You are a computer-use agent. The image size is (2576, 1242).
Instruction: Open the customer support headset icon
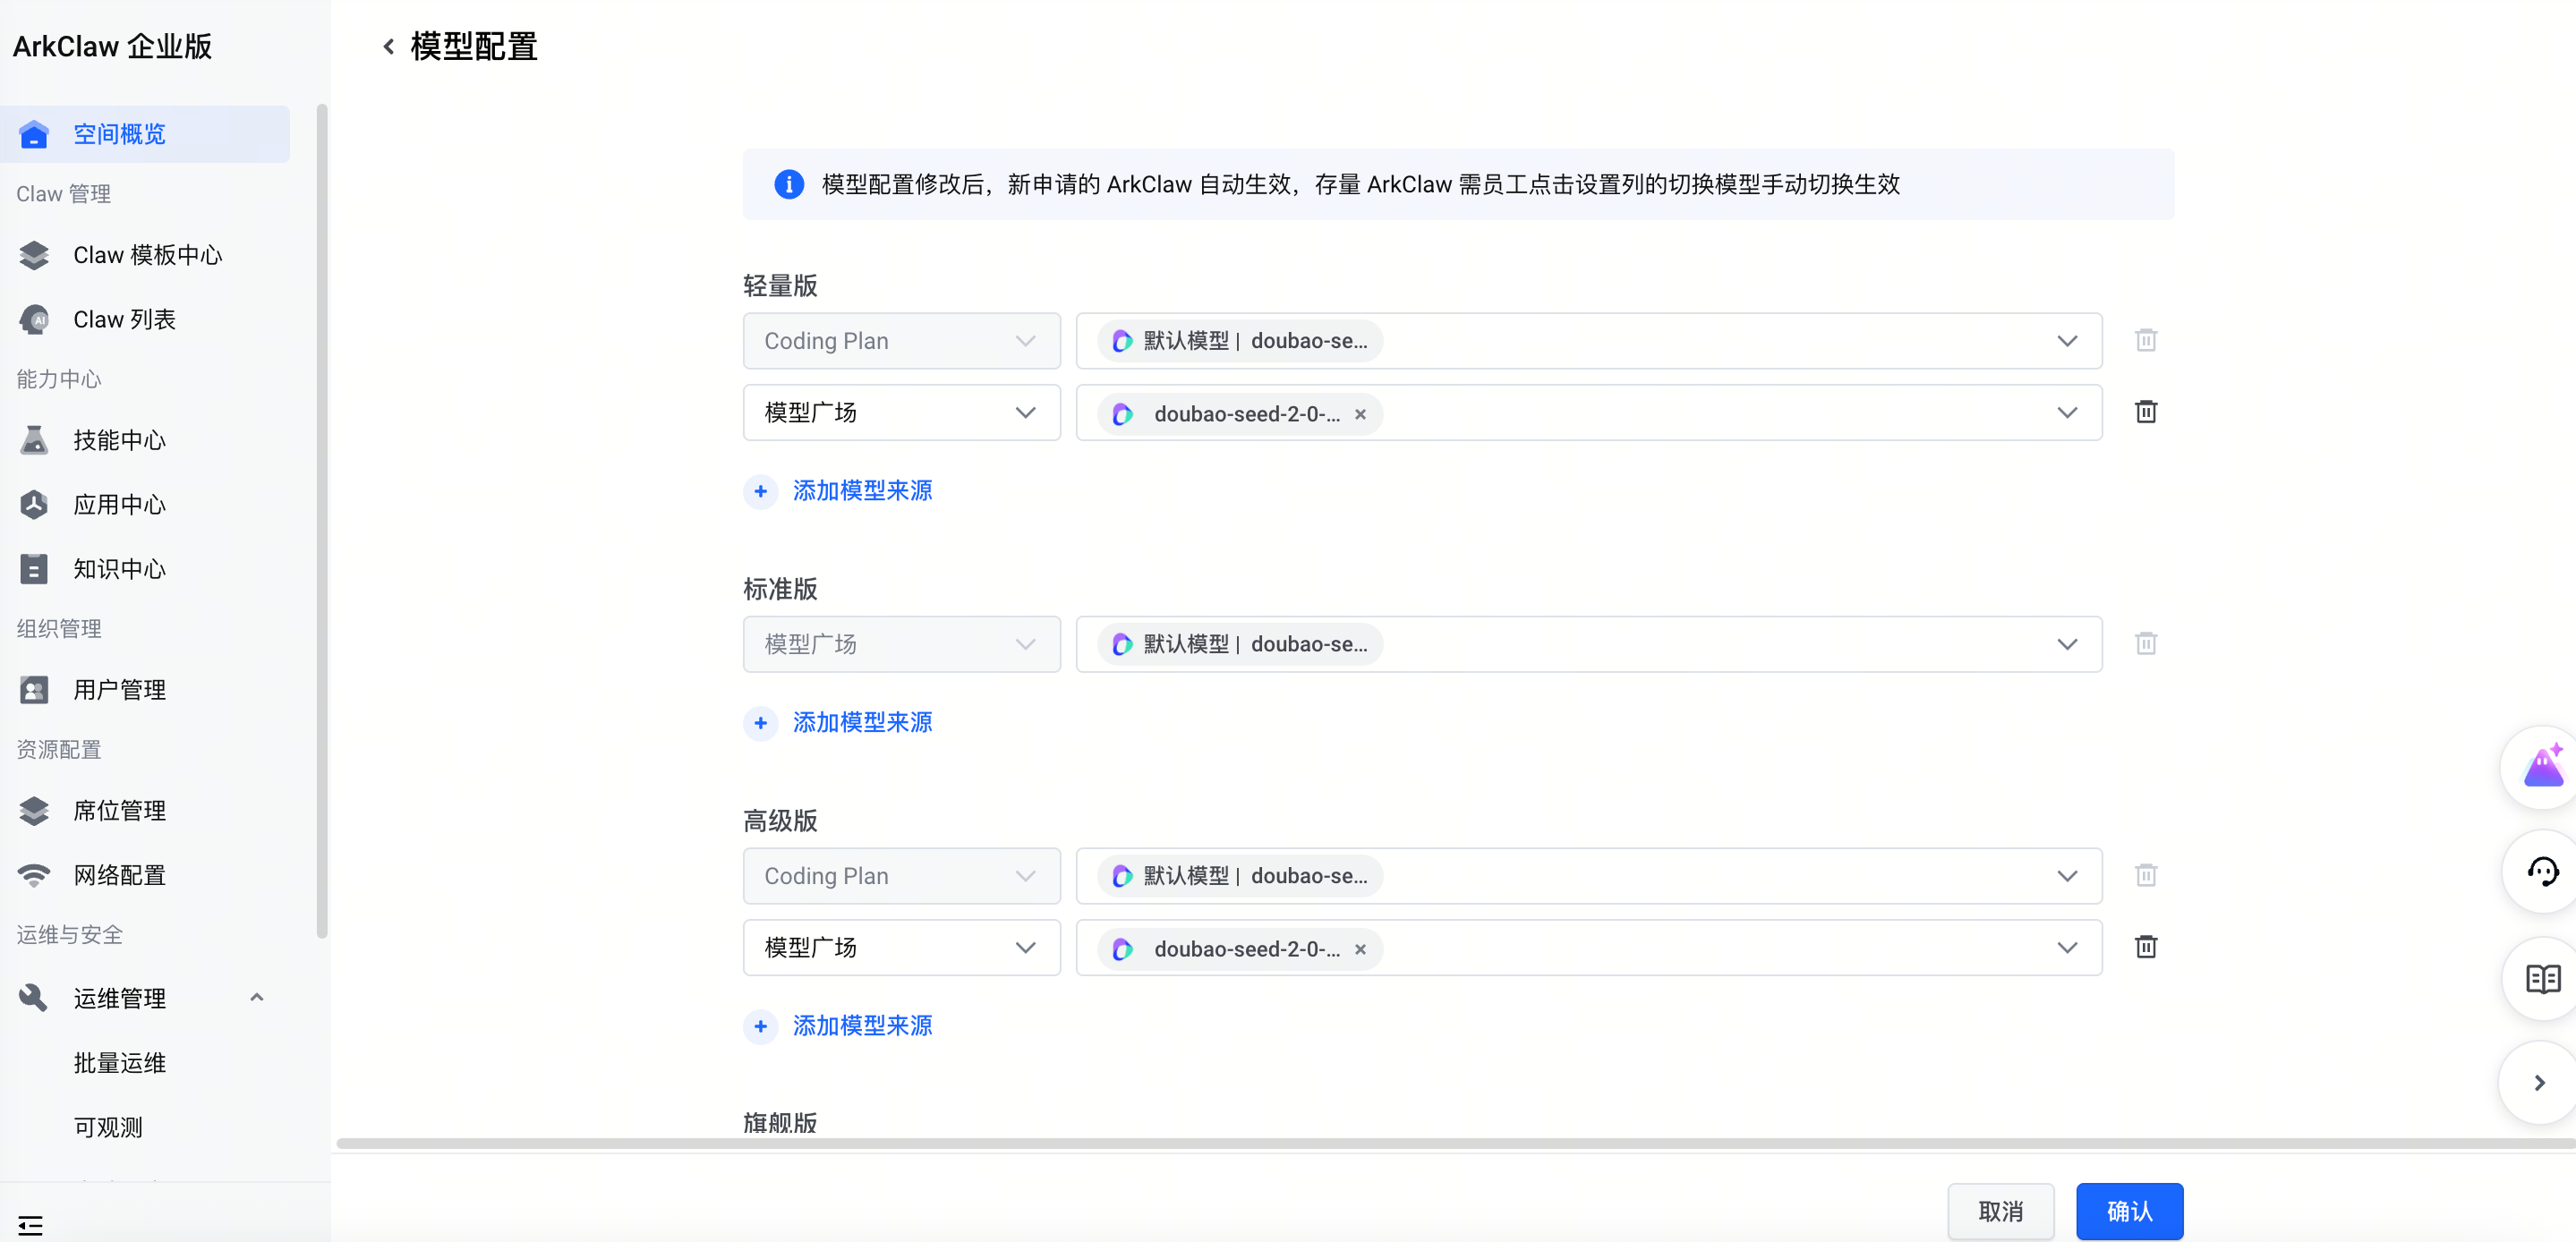(2542, 871)
